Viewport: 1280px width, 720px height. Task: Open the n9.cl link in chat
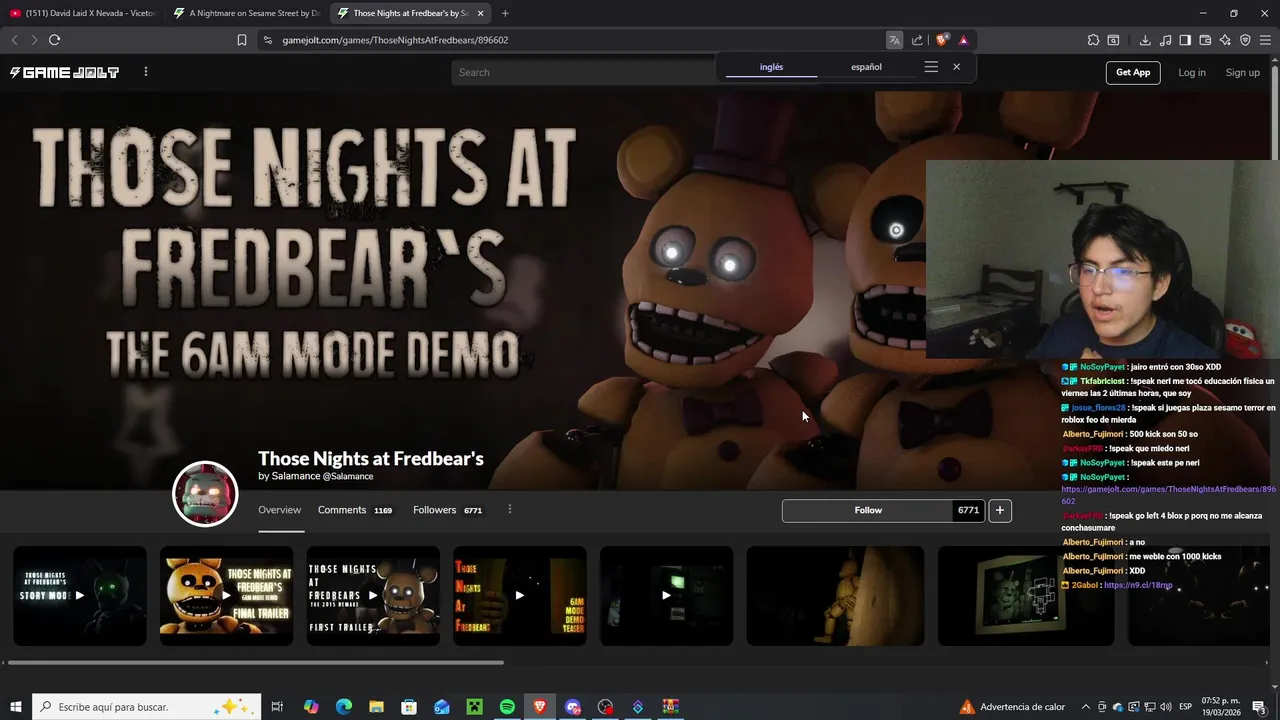tap(1138, 585)
